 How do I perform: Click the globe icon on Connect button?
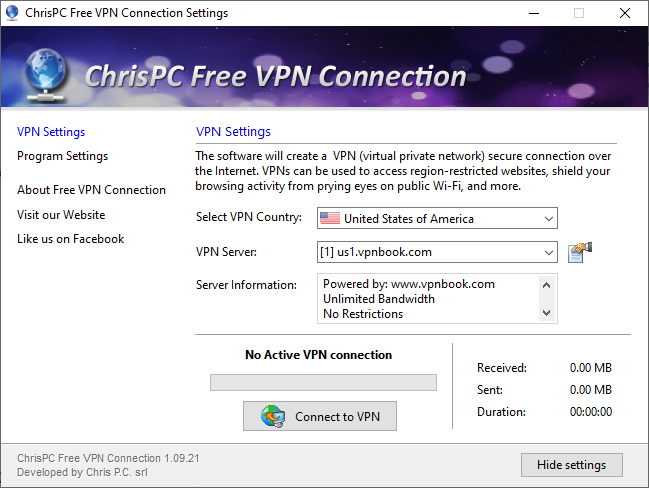(x=272, y=417)
